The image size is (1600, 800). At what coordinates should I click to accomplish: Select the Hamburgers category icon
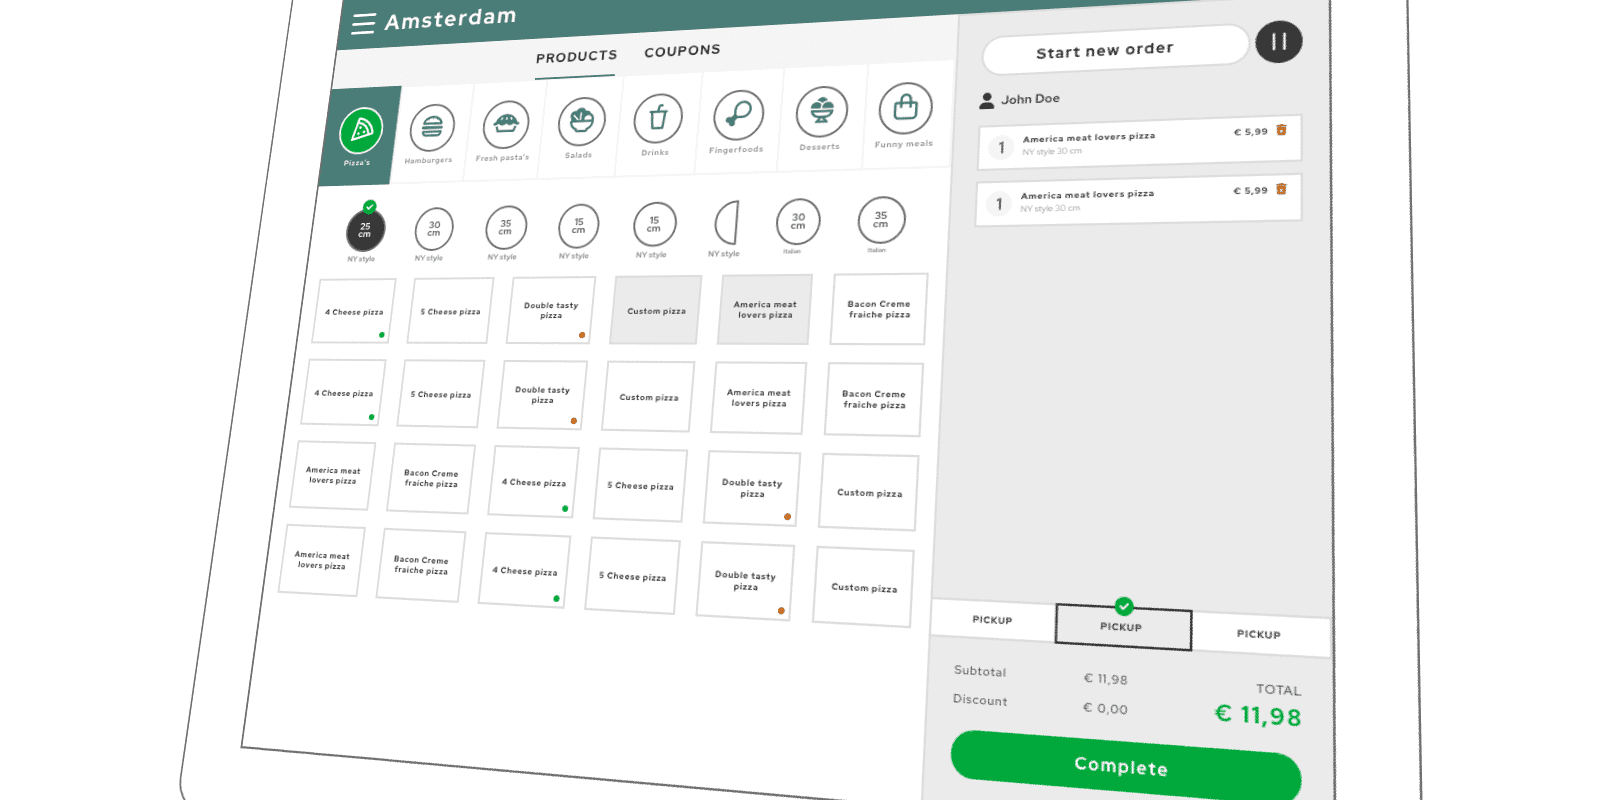[x=431, y=128]
